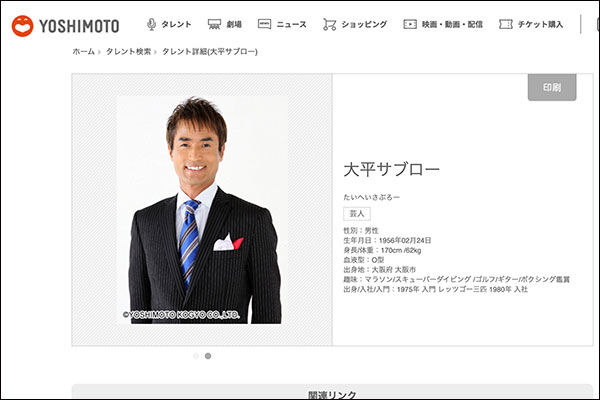600x400 pixels.
Task: Go to タレント検索 in the breadcrumb
Action: pyautogui.click(x=128, y=52)
